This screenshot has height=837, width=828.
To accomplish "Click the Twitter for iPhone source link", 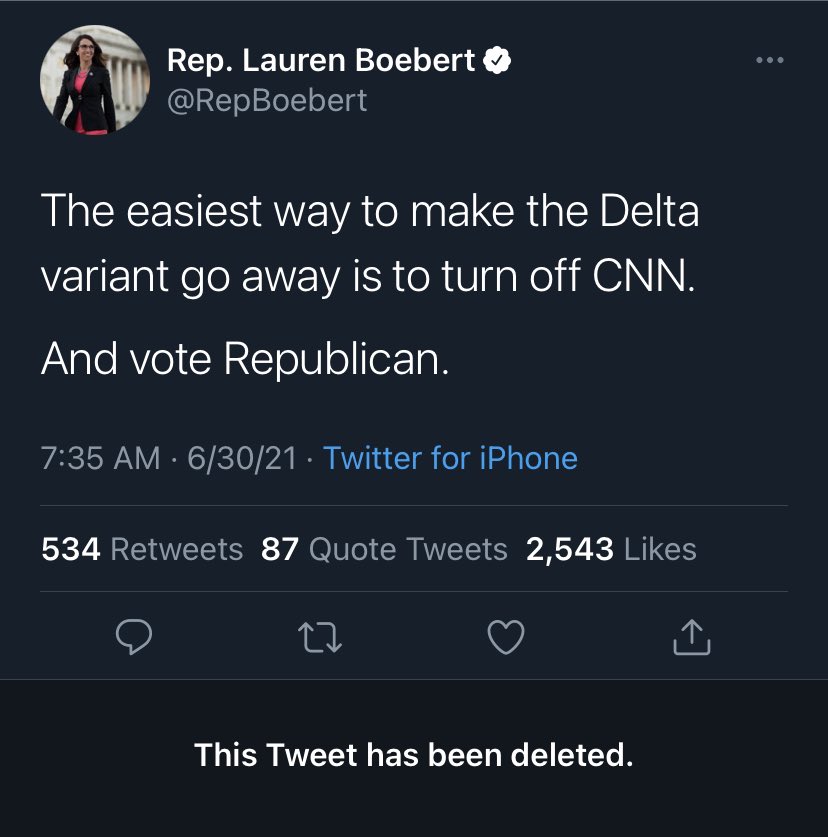I will coord(450,459).
